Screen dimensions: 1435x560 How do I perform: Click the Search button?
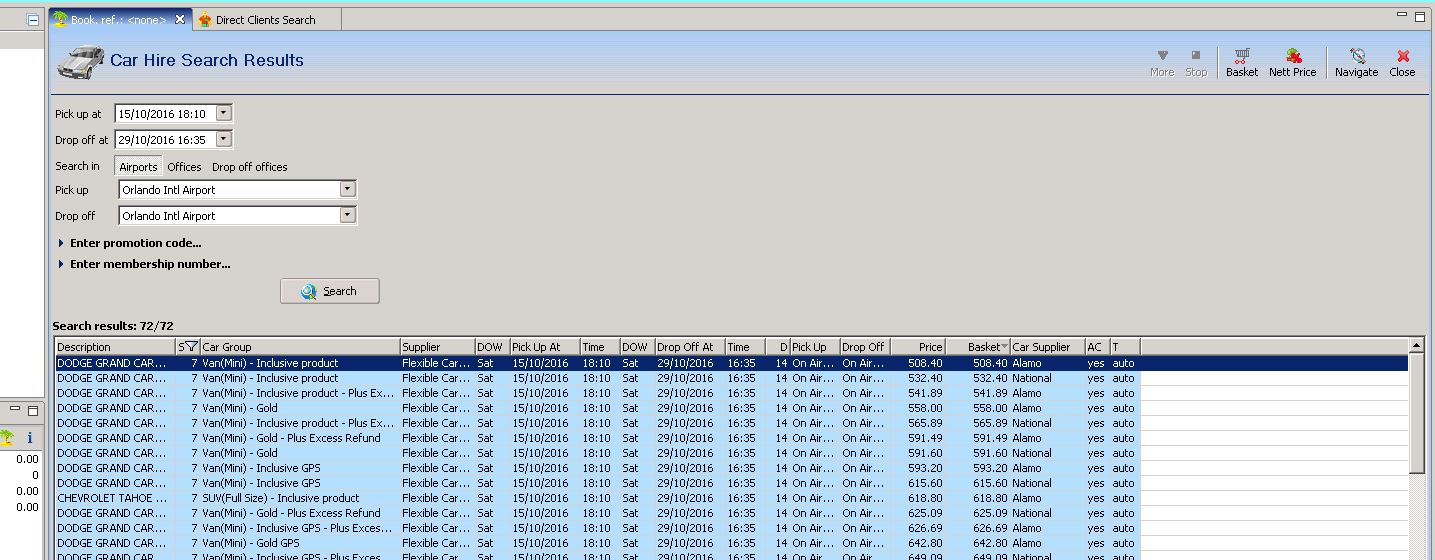tap(330, 291)
